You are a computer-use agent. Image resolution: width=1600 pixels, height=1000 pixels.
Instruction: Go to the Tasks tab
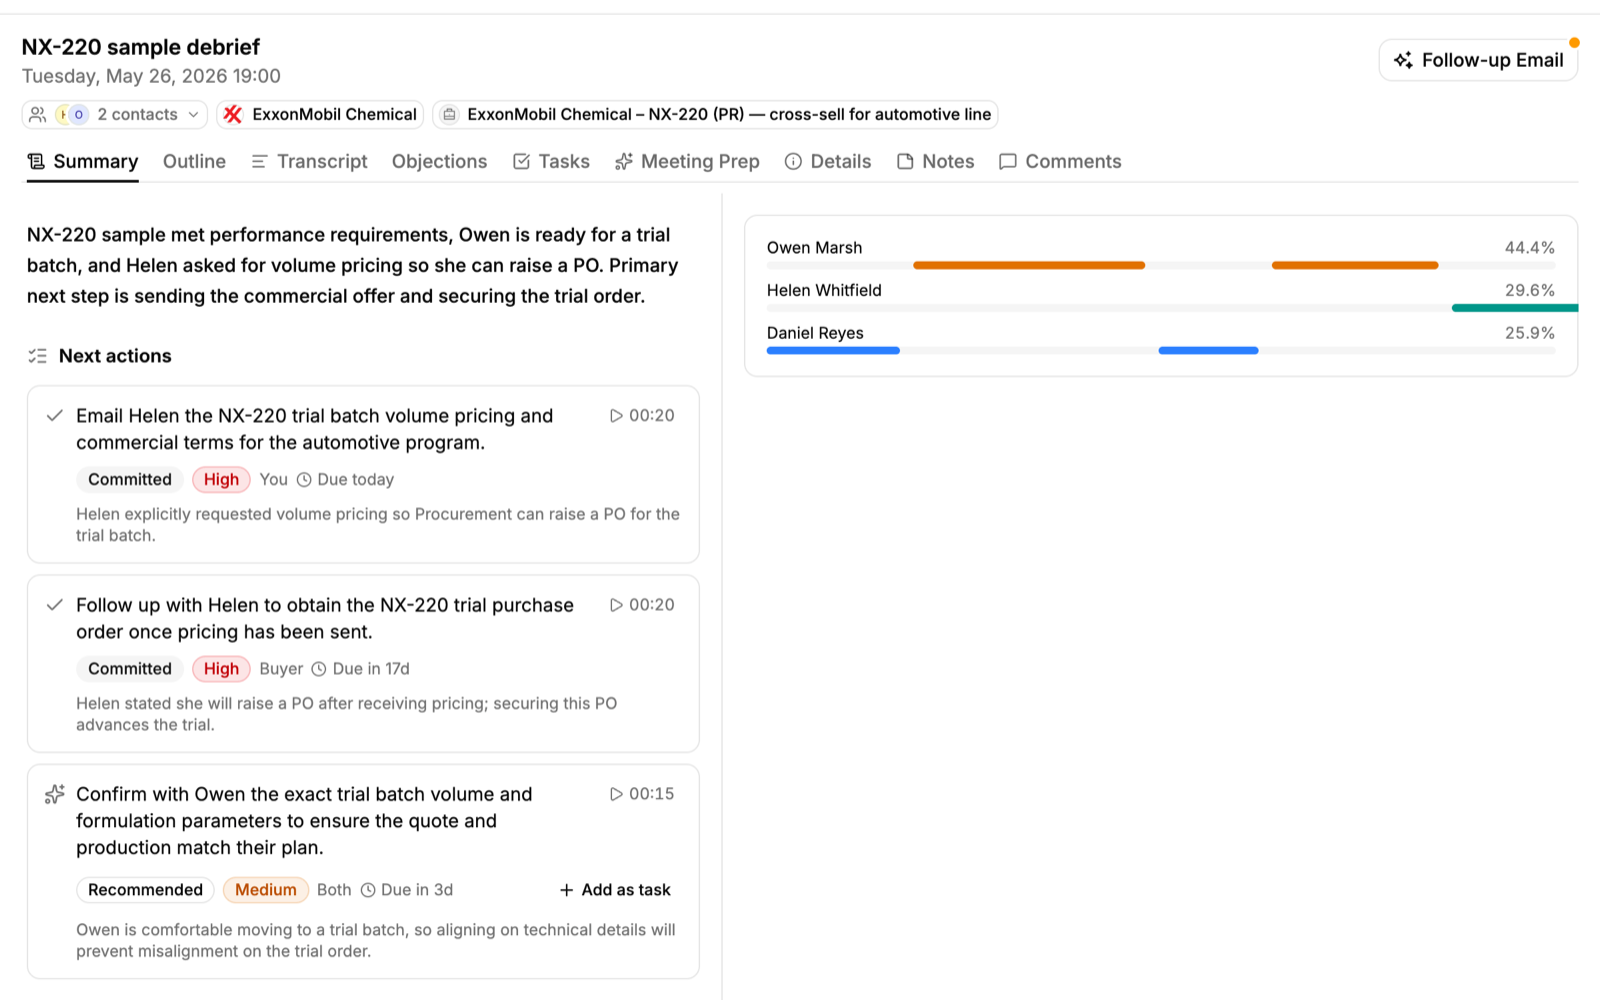point(551,161)
